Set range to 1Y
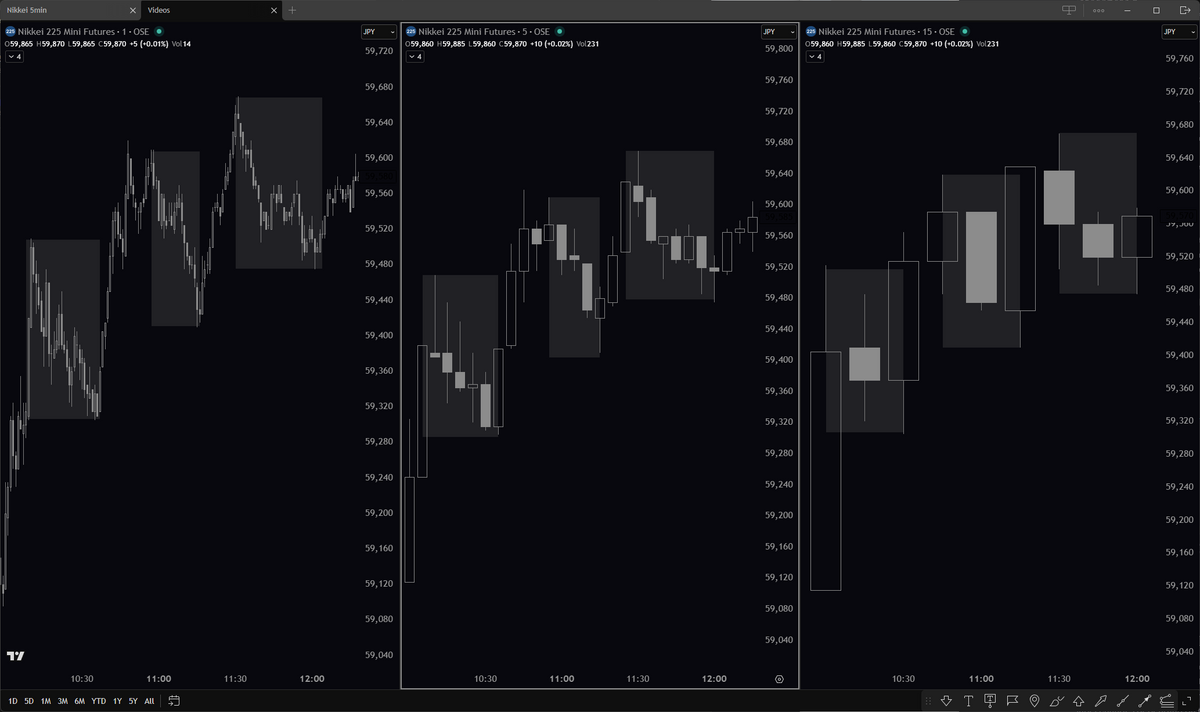Image resolution: width=1200 pixels, height=712 pixels. [117, 701]
